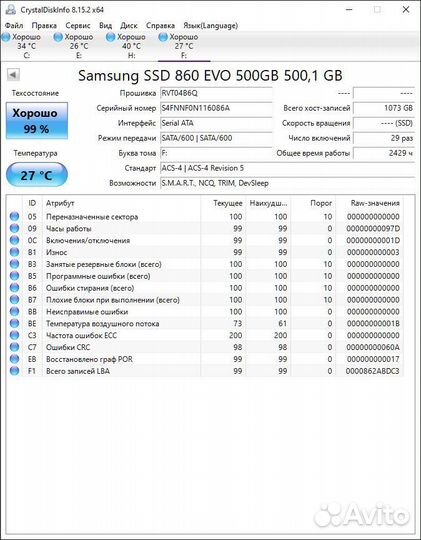
Task: Click the Порог column header
Action: click(x=313, y=203)
